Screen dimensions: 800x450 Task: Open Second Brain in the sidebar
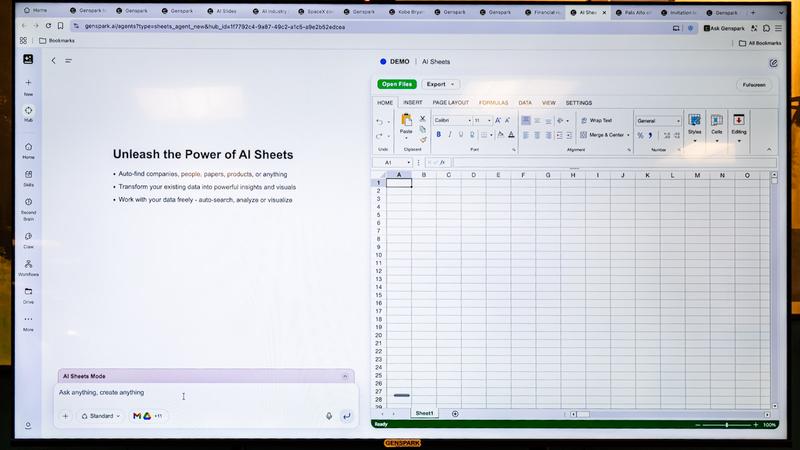[x=28, y=209]
